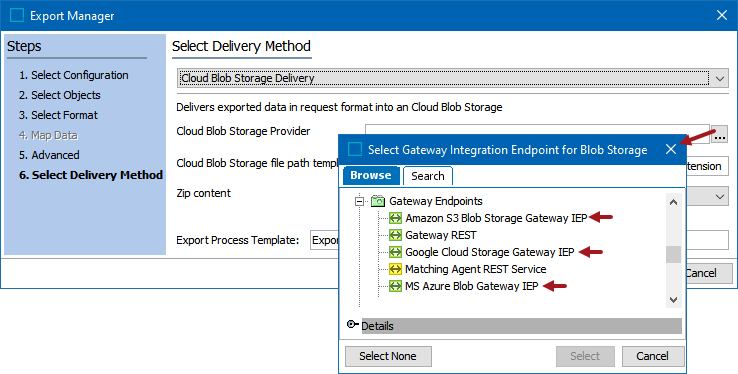Click the endpoint dialog title bar icon

(355, 150)
